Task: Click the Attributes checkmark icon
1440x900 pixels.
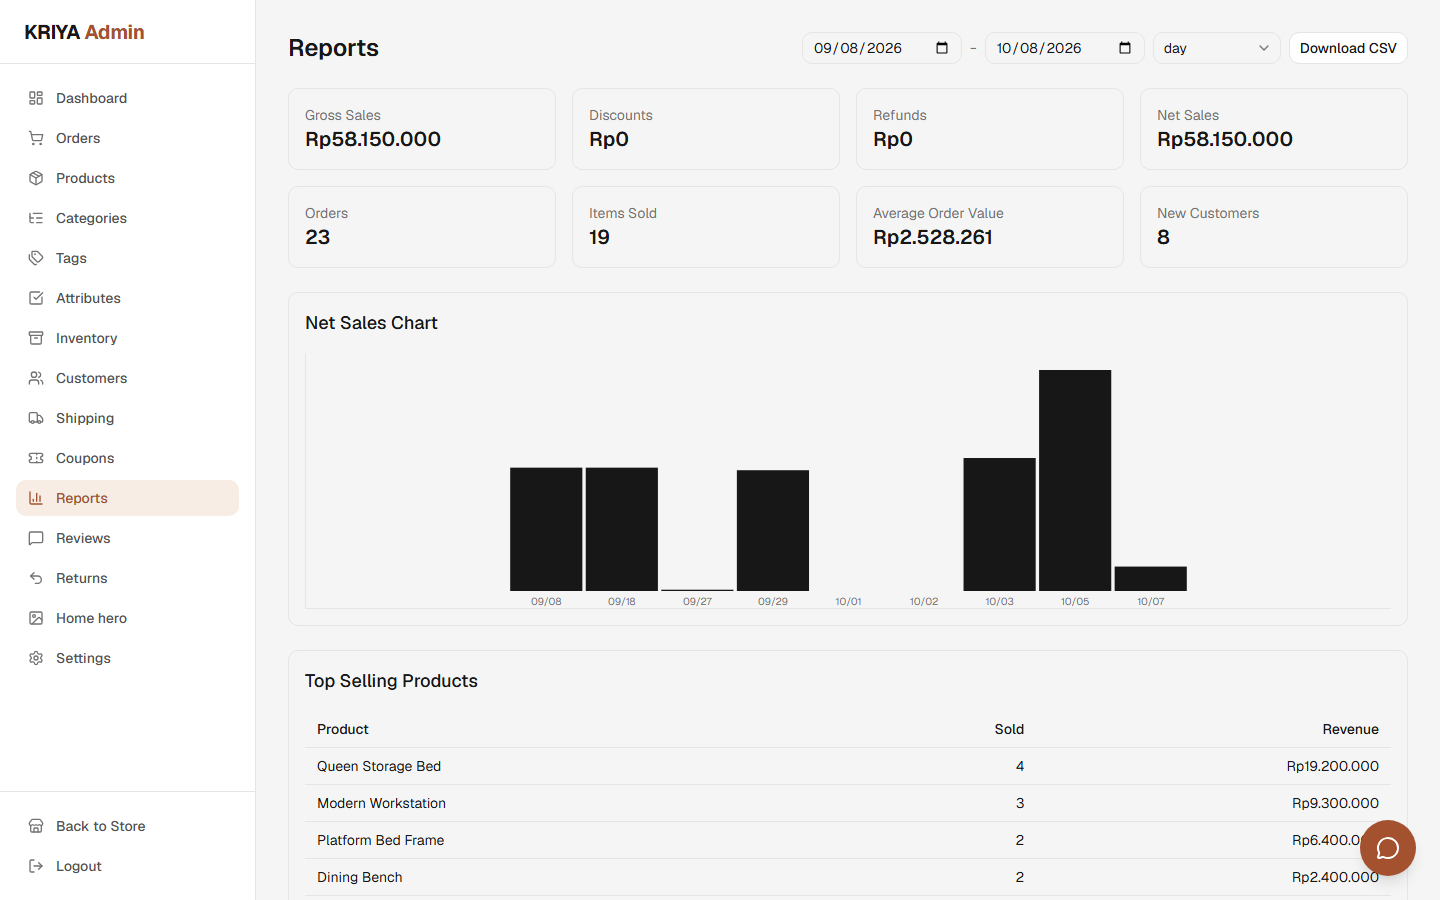Action: click(36, 298)
